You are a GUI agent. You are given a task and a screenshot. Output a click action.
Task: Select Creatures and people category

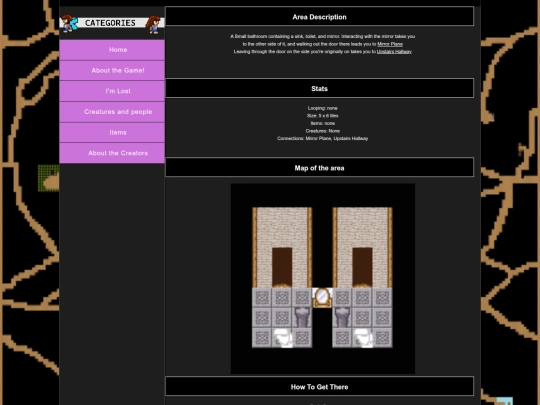112,112
